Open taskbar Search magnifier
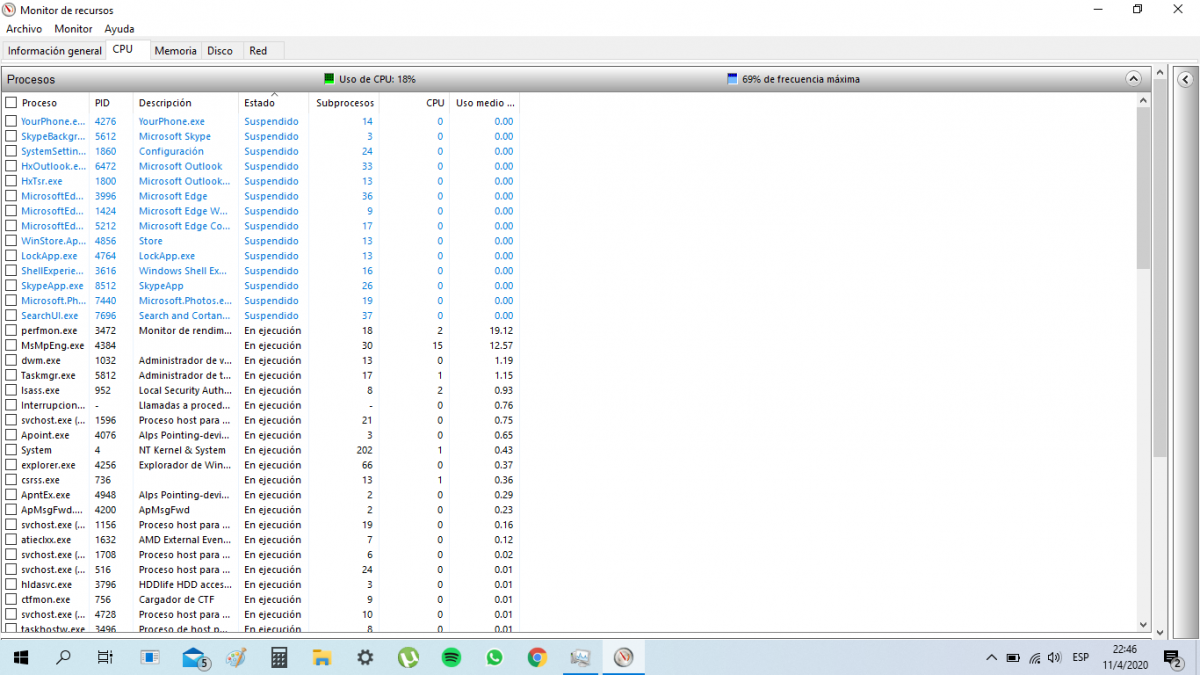This screenshot has height=675, width=1200. point(63,658)
